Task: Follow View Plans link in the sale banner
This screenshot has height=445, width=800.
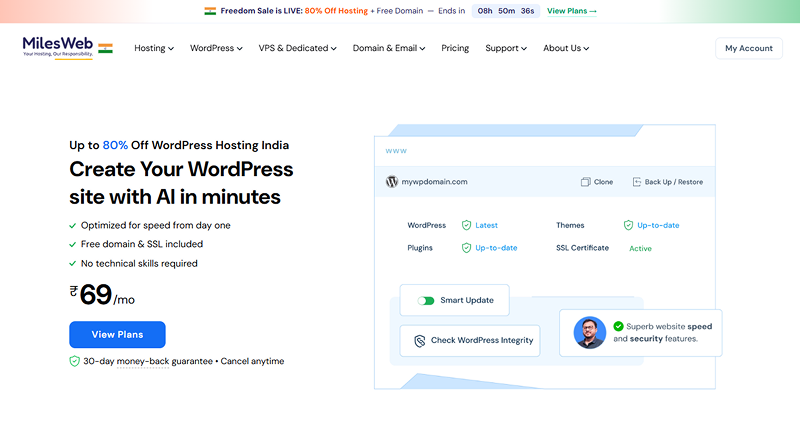Action: click(572, 11)
